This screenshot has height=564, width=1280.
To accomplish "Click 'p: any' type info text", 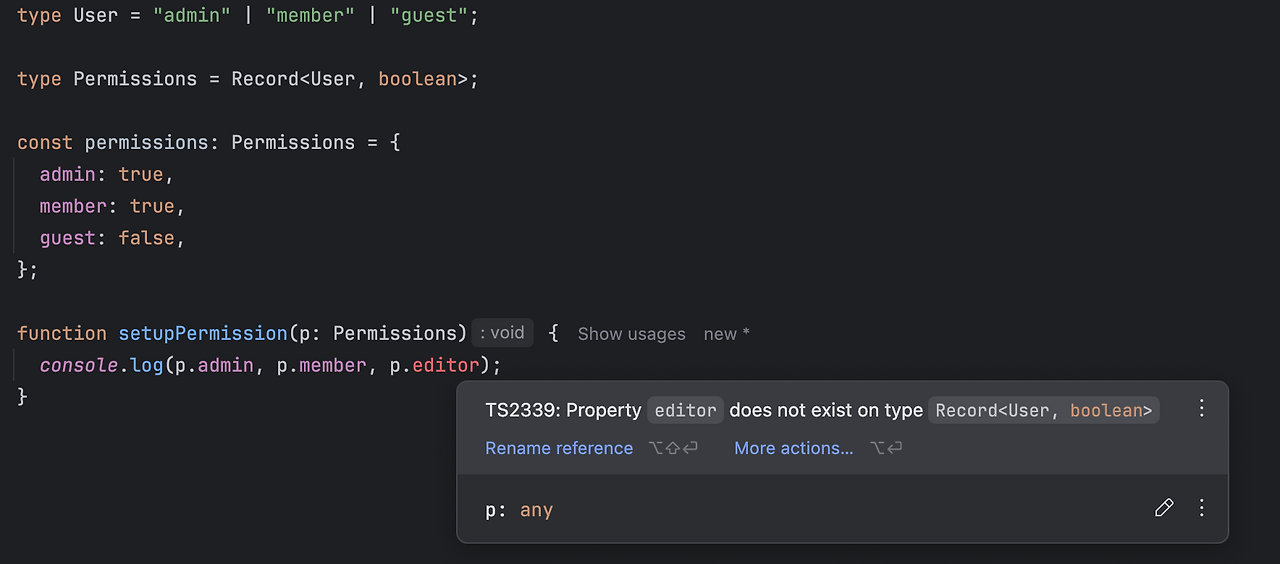I will pyautogui.click(x=519, y=510).
